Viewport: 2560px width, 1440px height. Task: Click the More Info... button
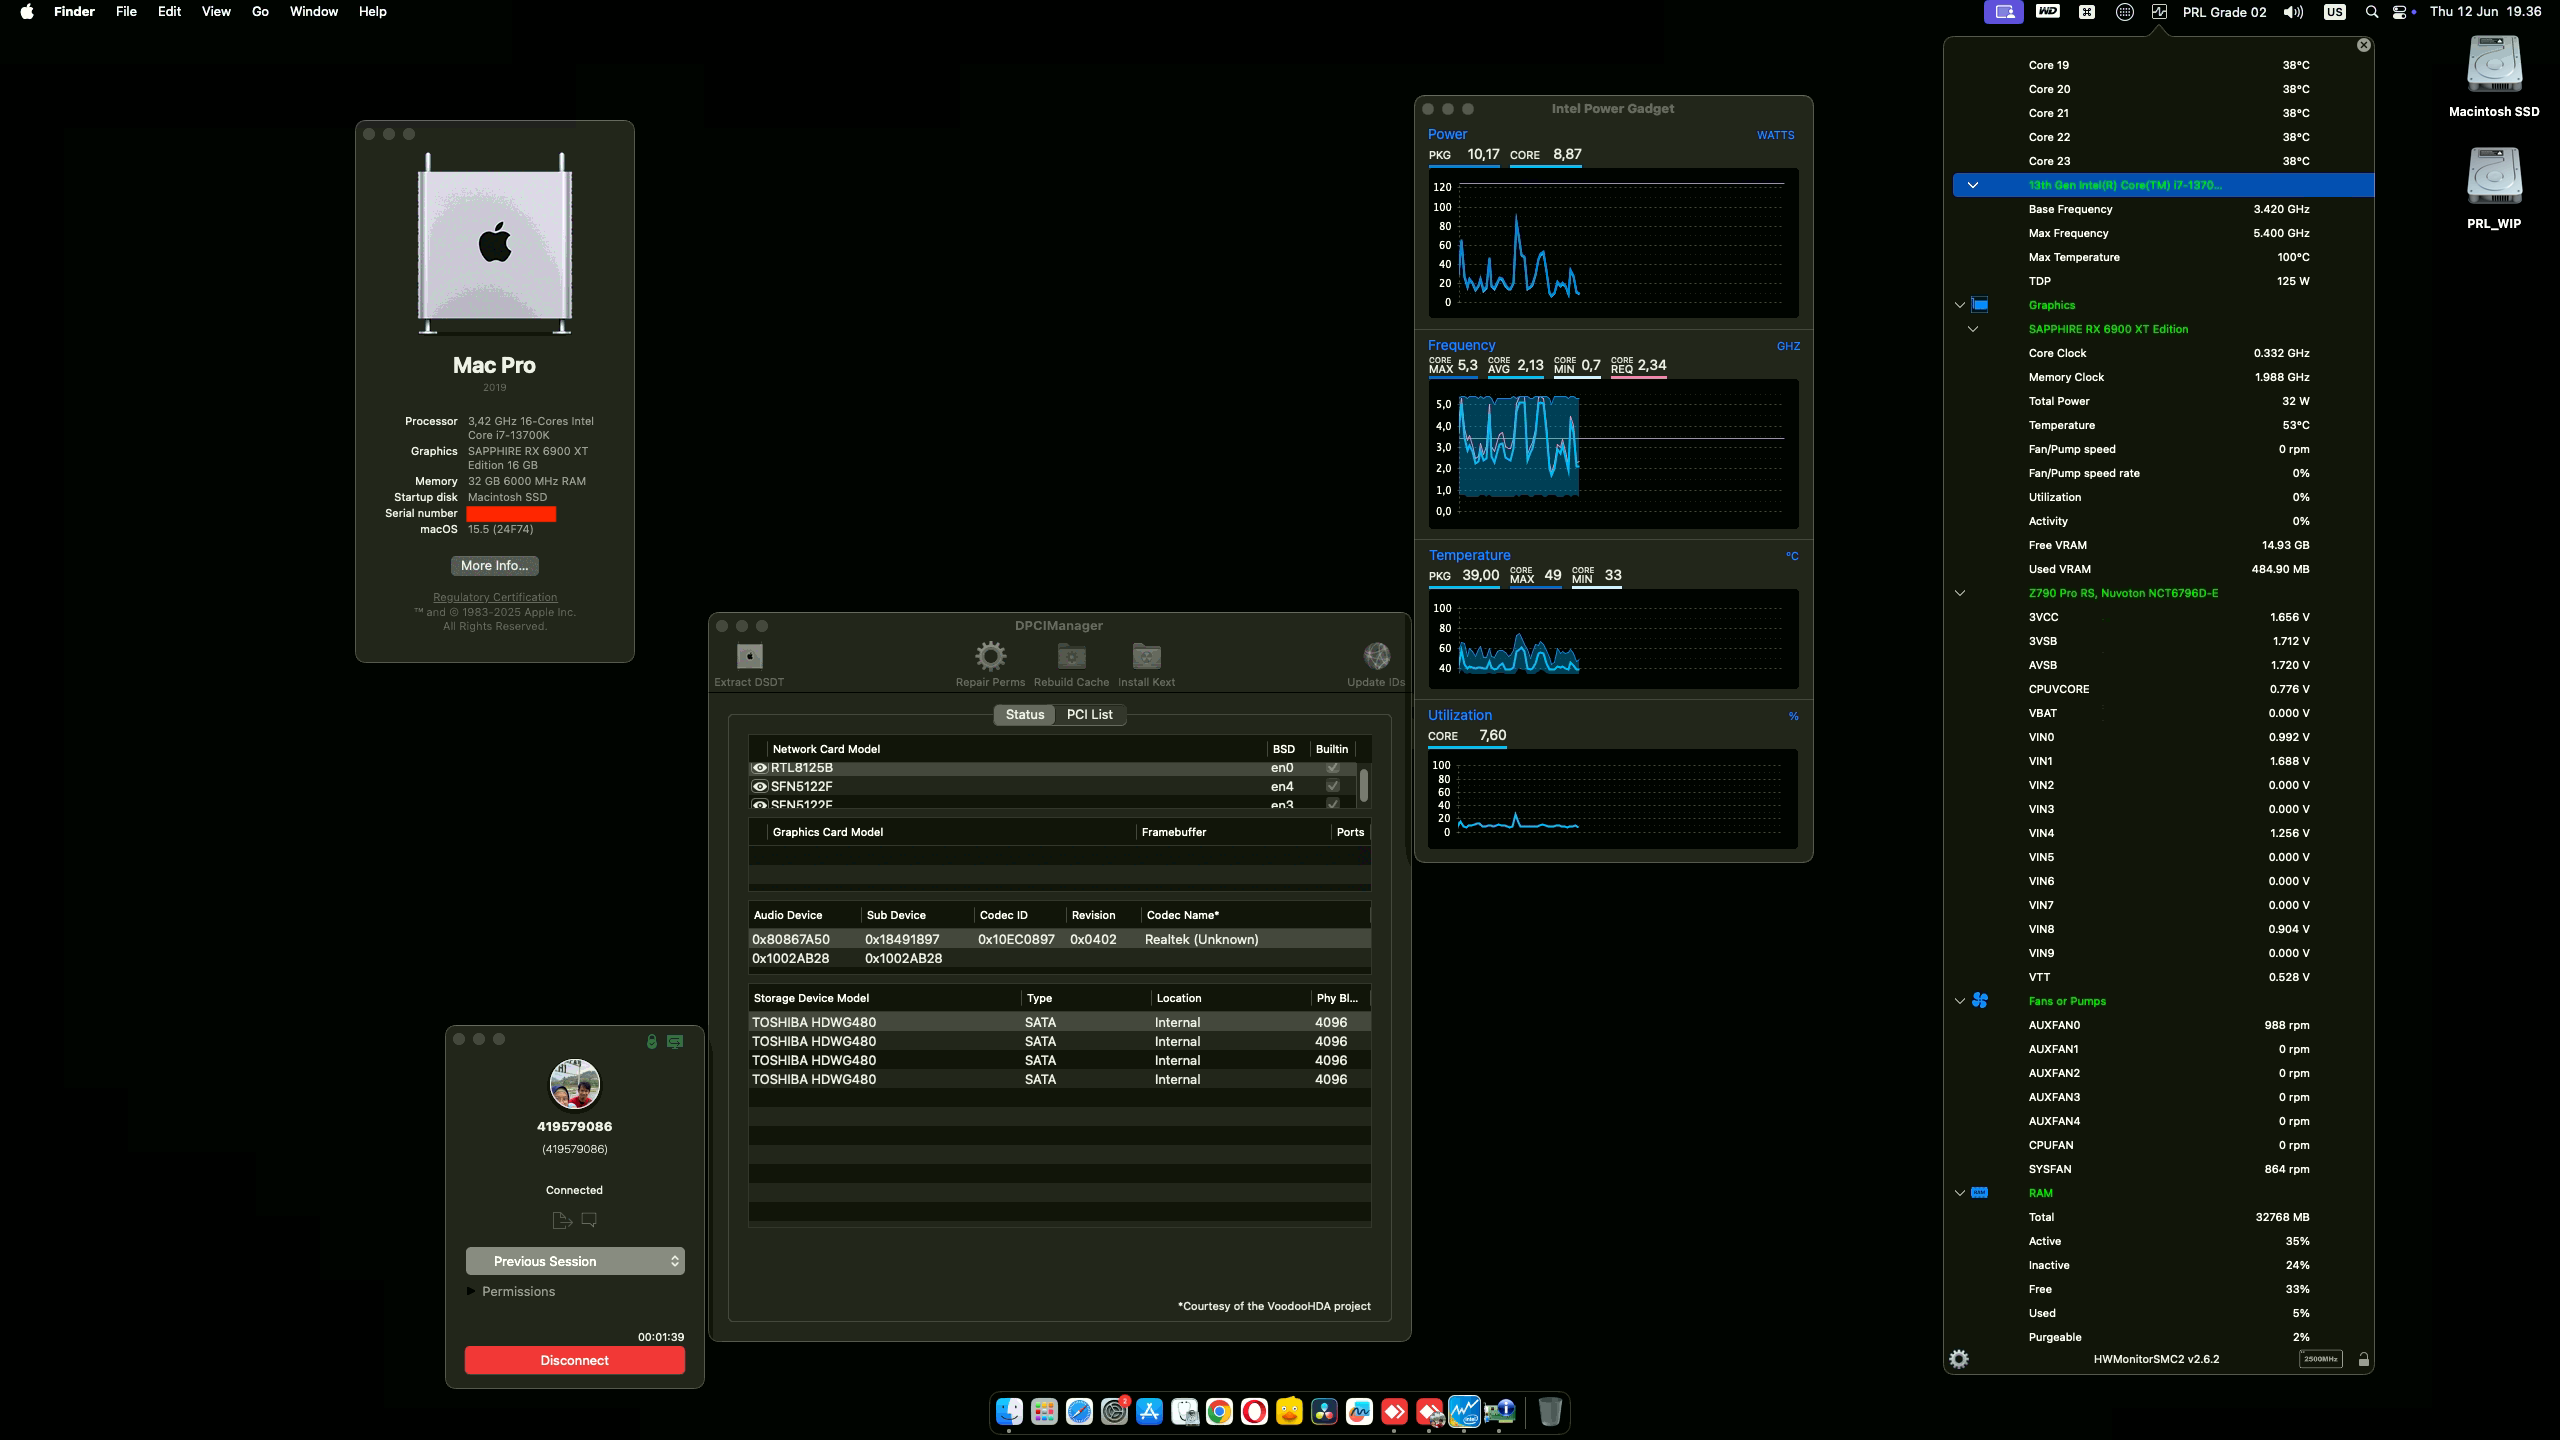494,565
